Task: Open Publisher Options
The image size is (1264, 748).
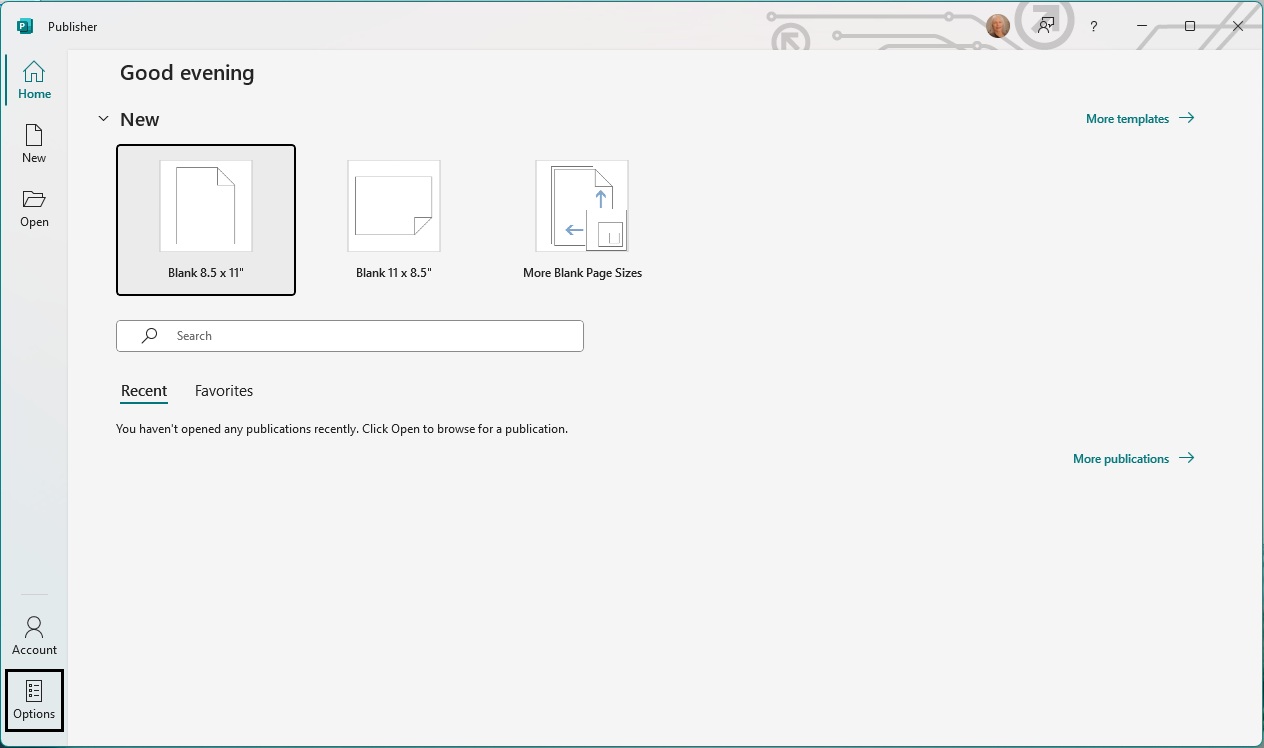Action: 34,700
